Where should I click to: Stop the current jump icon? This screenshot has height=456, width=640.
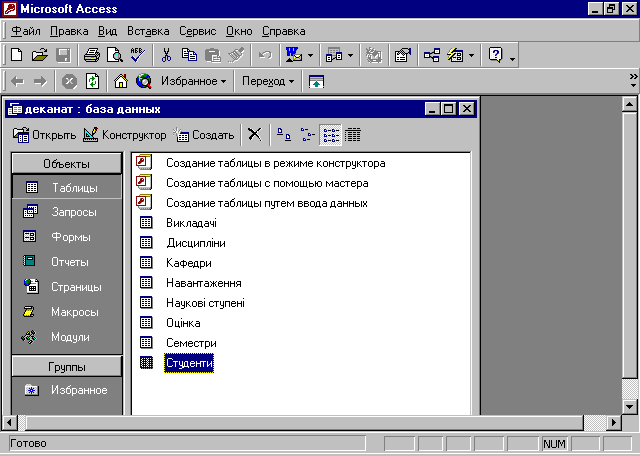[69, 81]
